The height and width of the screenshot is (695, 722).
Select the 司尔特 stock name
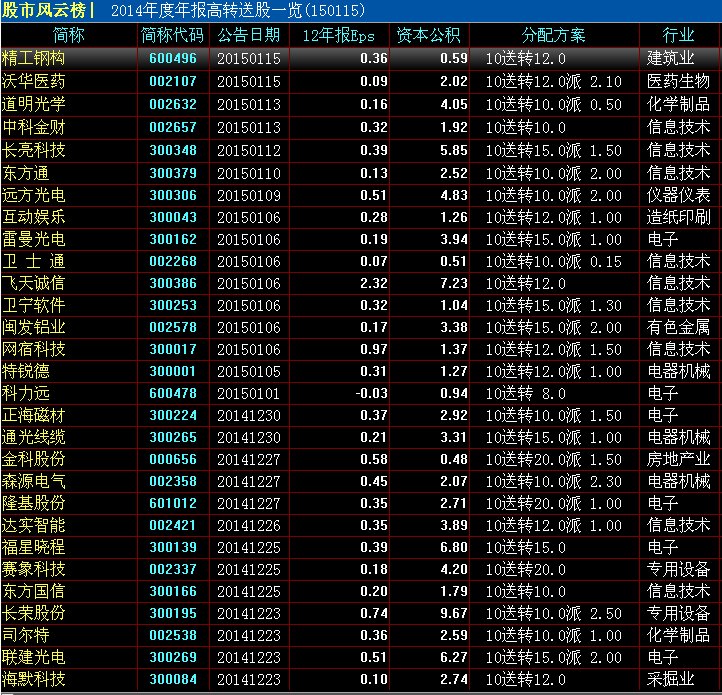pos(26,636)
